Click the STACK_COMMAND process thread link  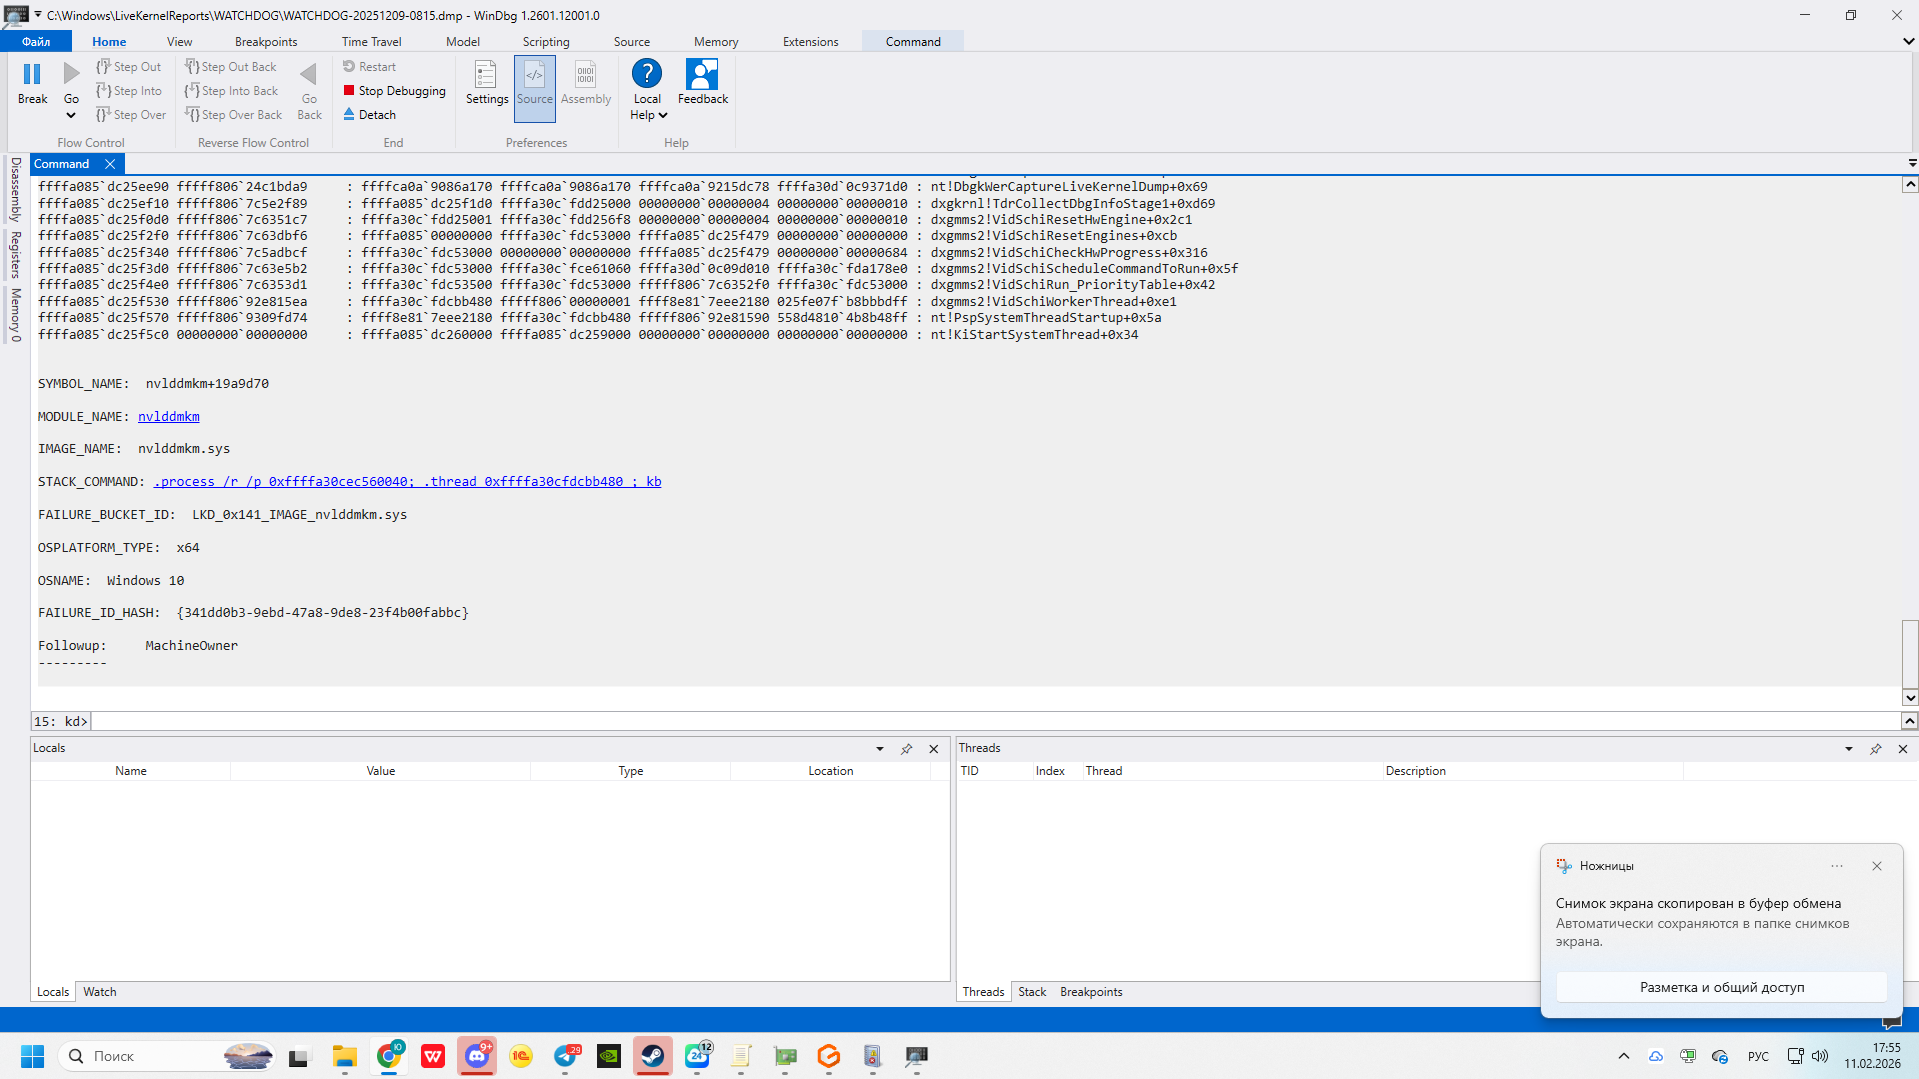(407, 482)
